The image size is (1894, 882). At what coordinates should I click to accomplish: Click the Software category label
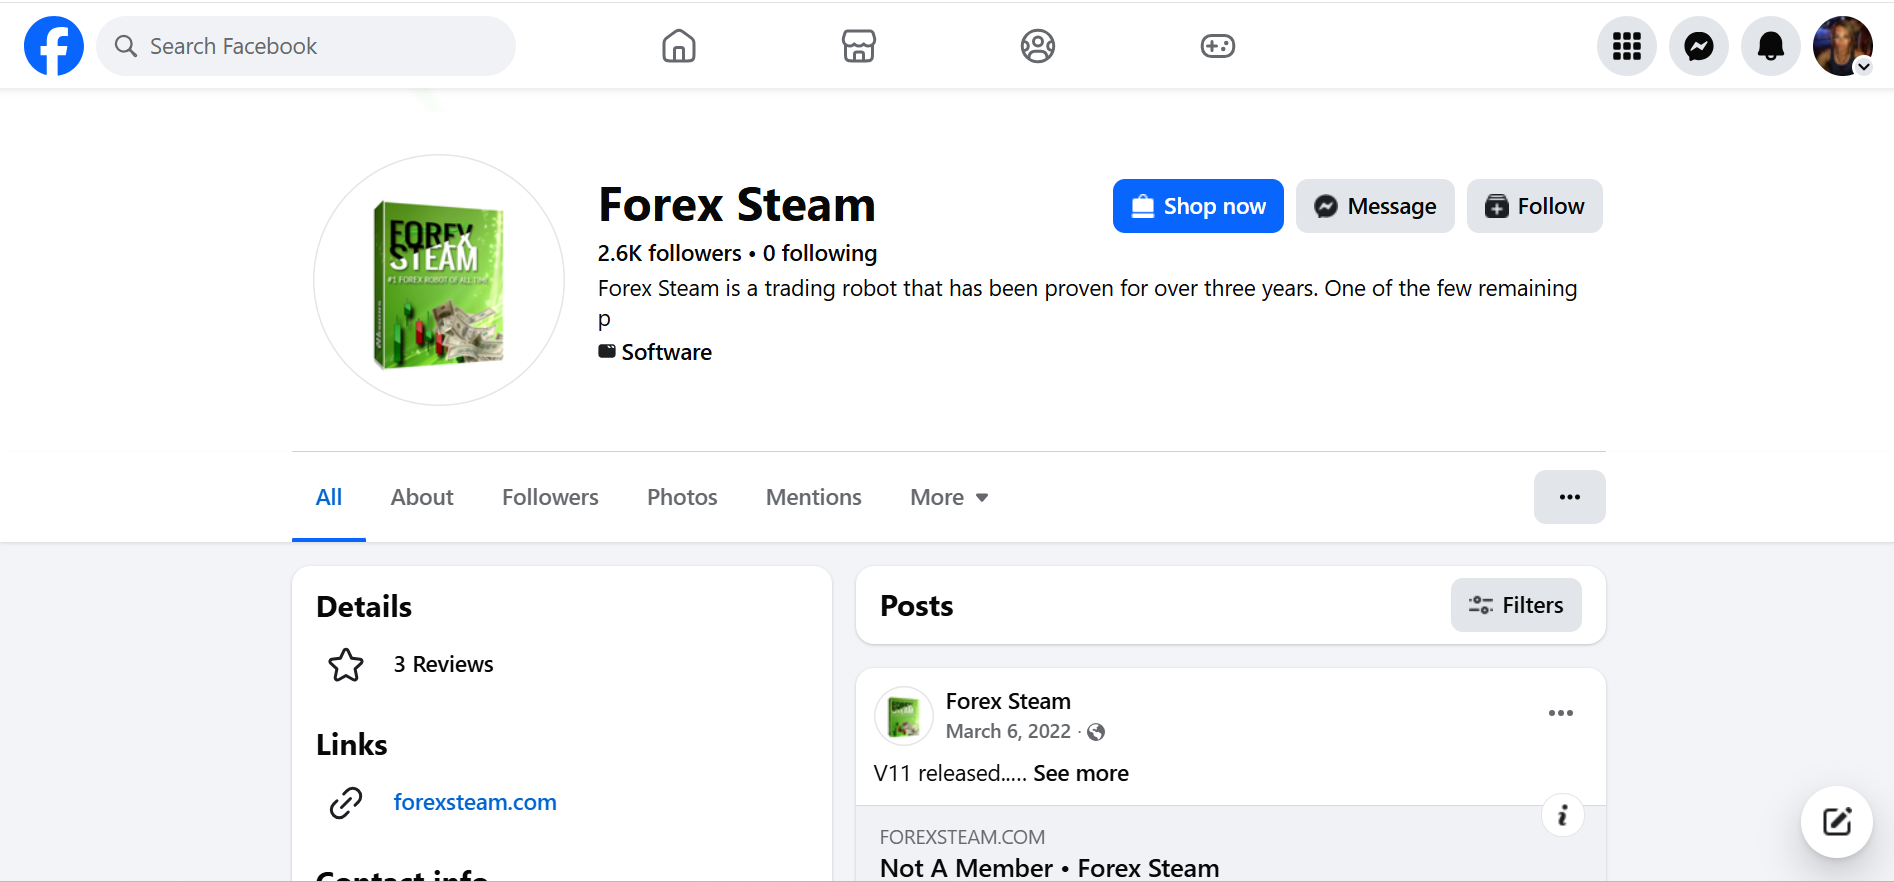click(x=666, y=352)
